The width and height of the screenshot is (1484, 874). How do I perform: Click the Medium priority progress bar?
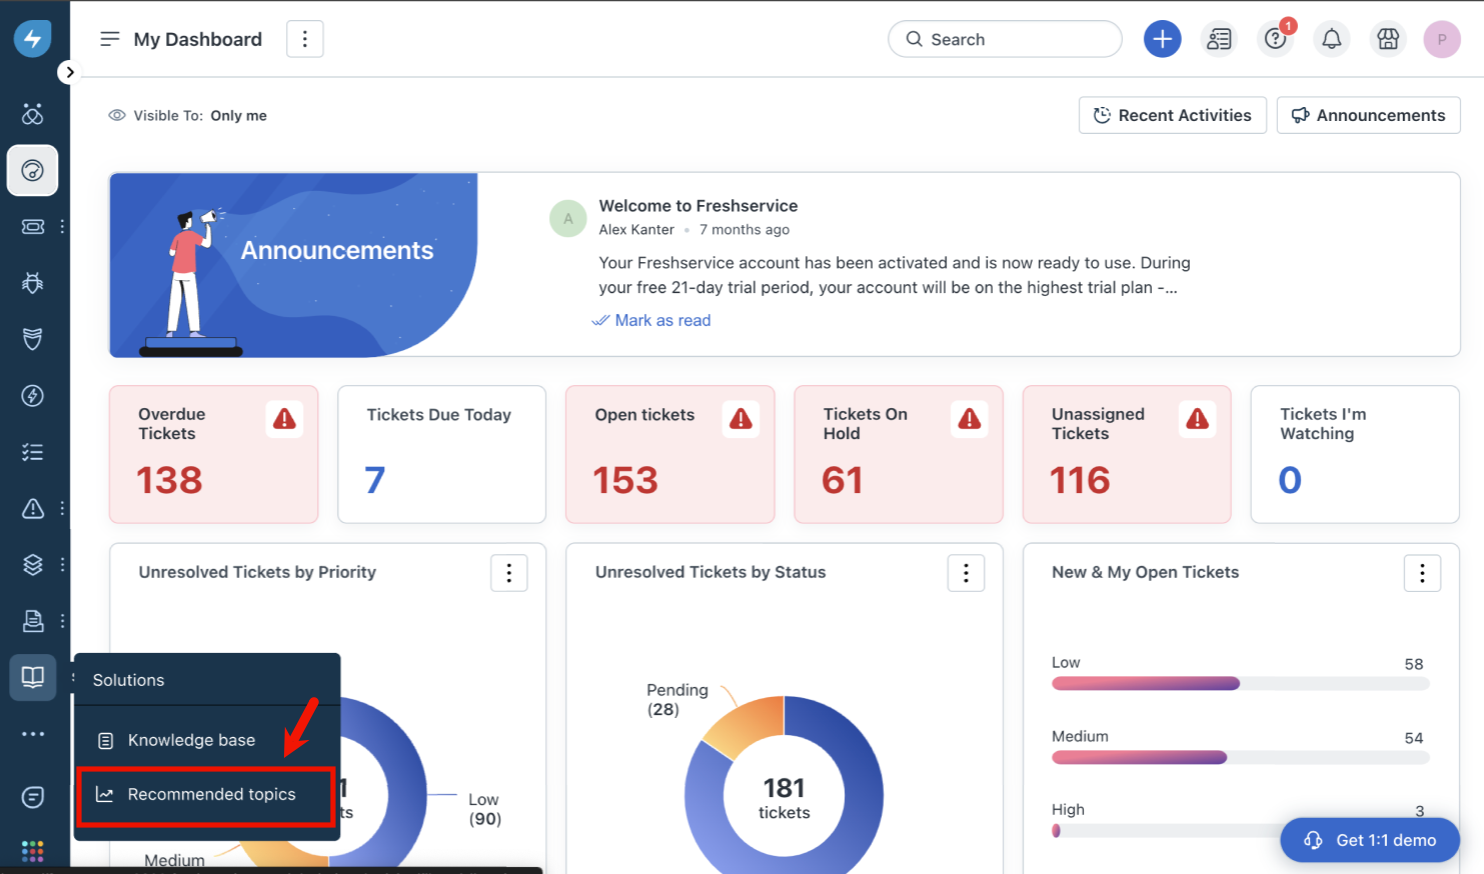(x=1240, y=758)
